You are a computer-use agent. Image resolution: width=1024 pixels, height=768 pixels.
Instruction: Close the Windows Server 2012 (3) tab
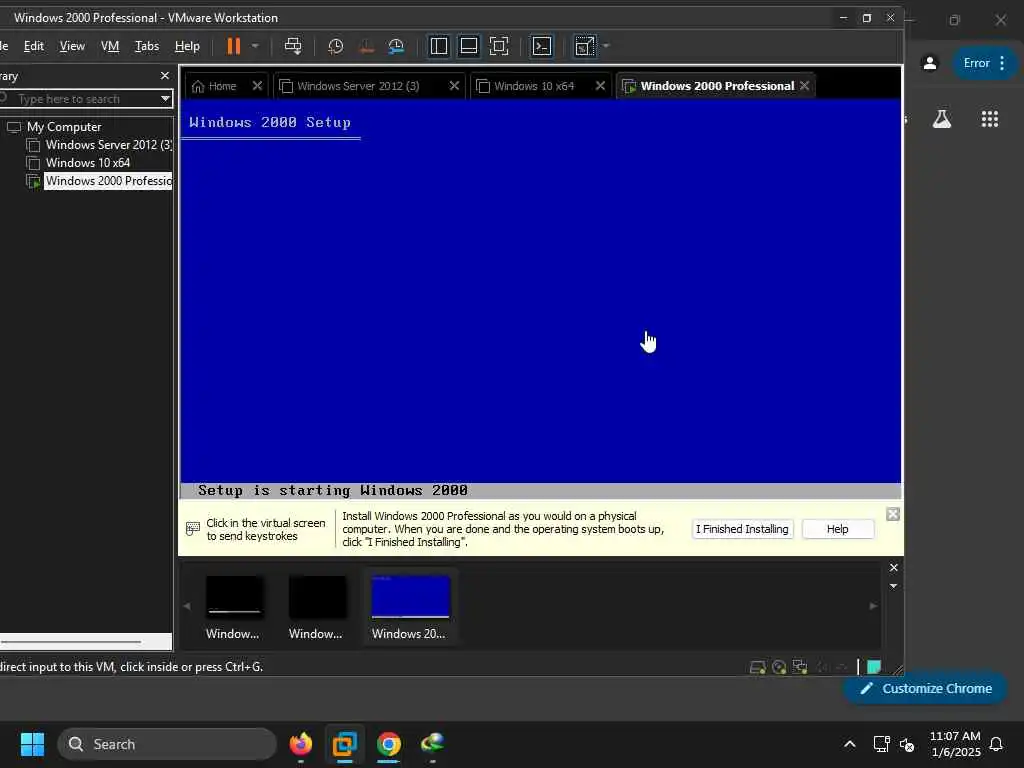455,86
